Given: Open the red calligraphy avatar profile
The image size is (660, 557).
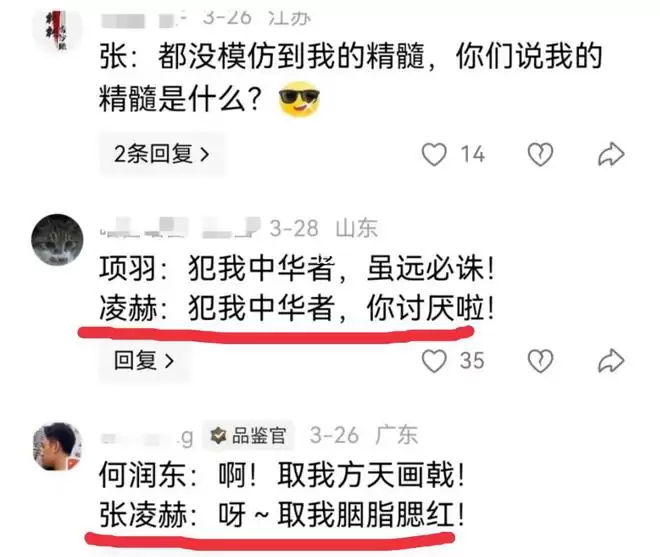Looking at the screenshot, I should pos(57,30).
